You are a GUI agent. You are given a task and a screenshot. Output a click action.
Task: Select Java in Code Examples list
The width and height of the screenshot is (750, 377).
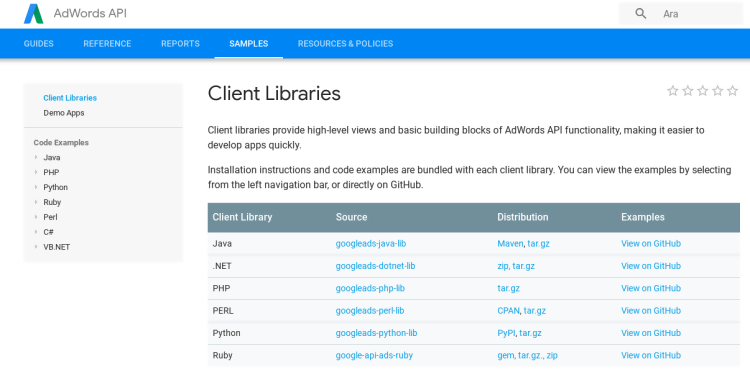(x=52, y=157)
